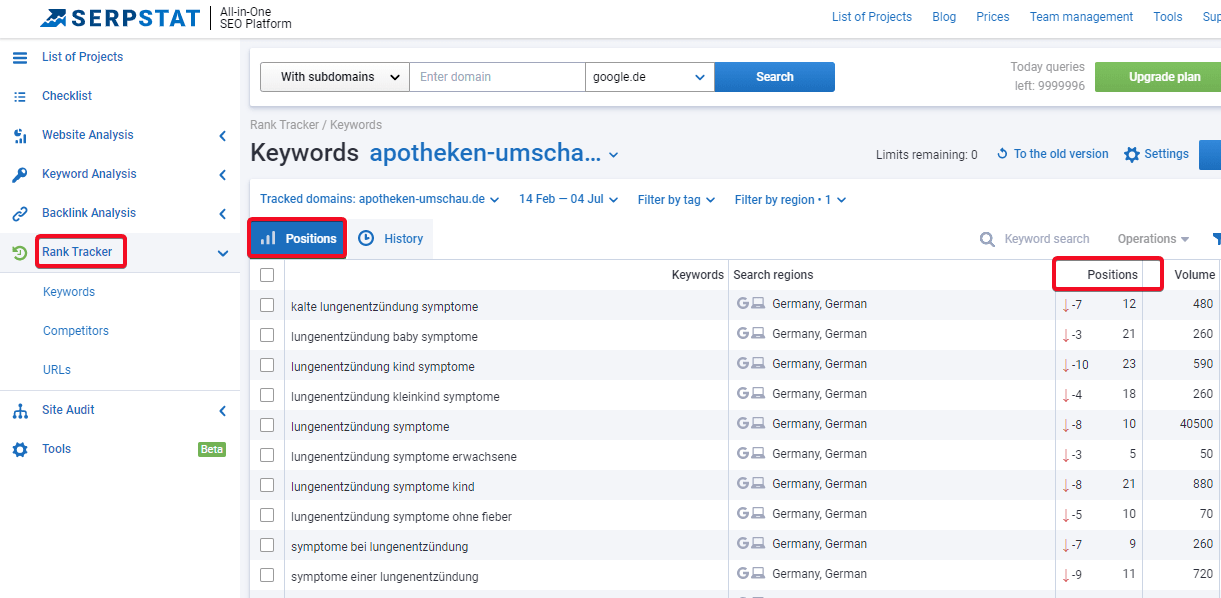Click the Tools gear icon in sidebar

[x=20, y=449]
